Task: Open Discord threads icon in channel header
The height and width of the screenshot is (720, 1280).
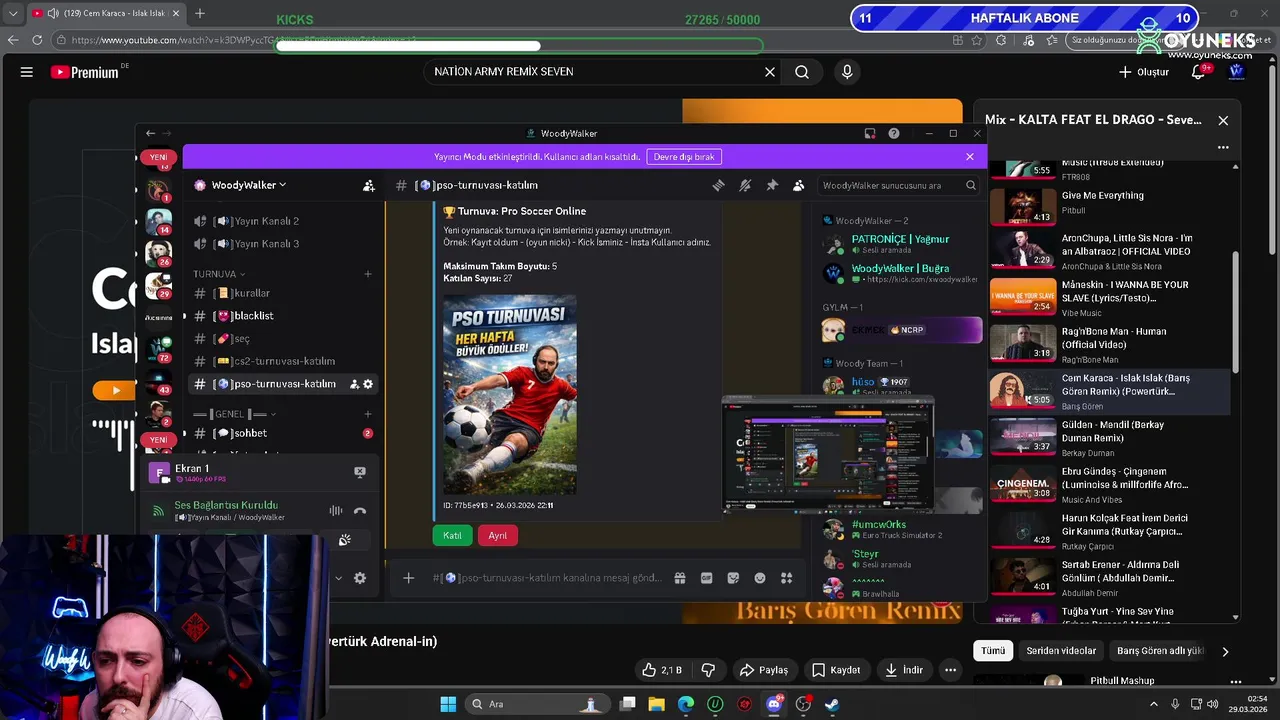Action: (x=718, y=185)
